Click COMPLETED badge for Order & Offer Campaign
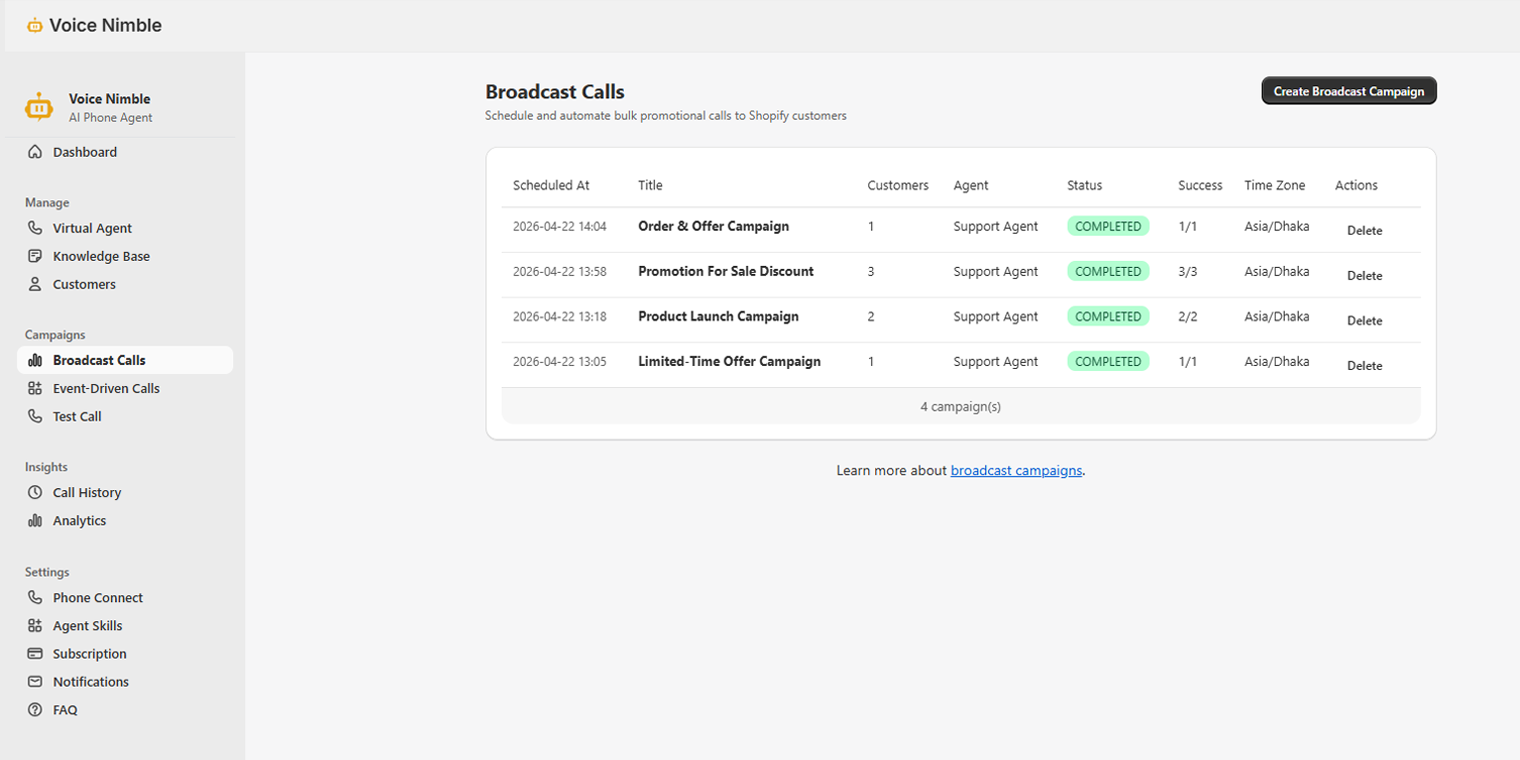 (1108, 226)
